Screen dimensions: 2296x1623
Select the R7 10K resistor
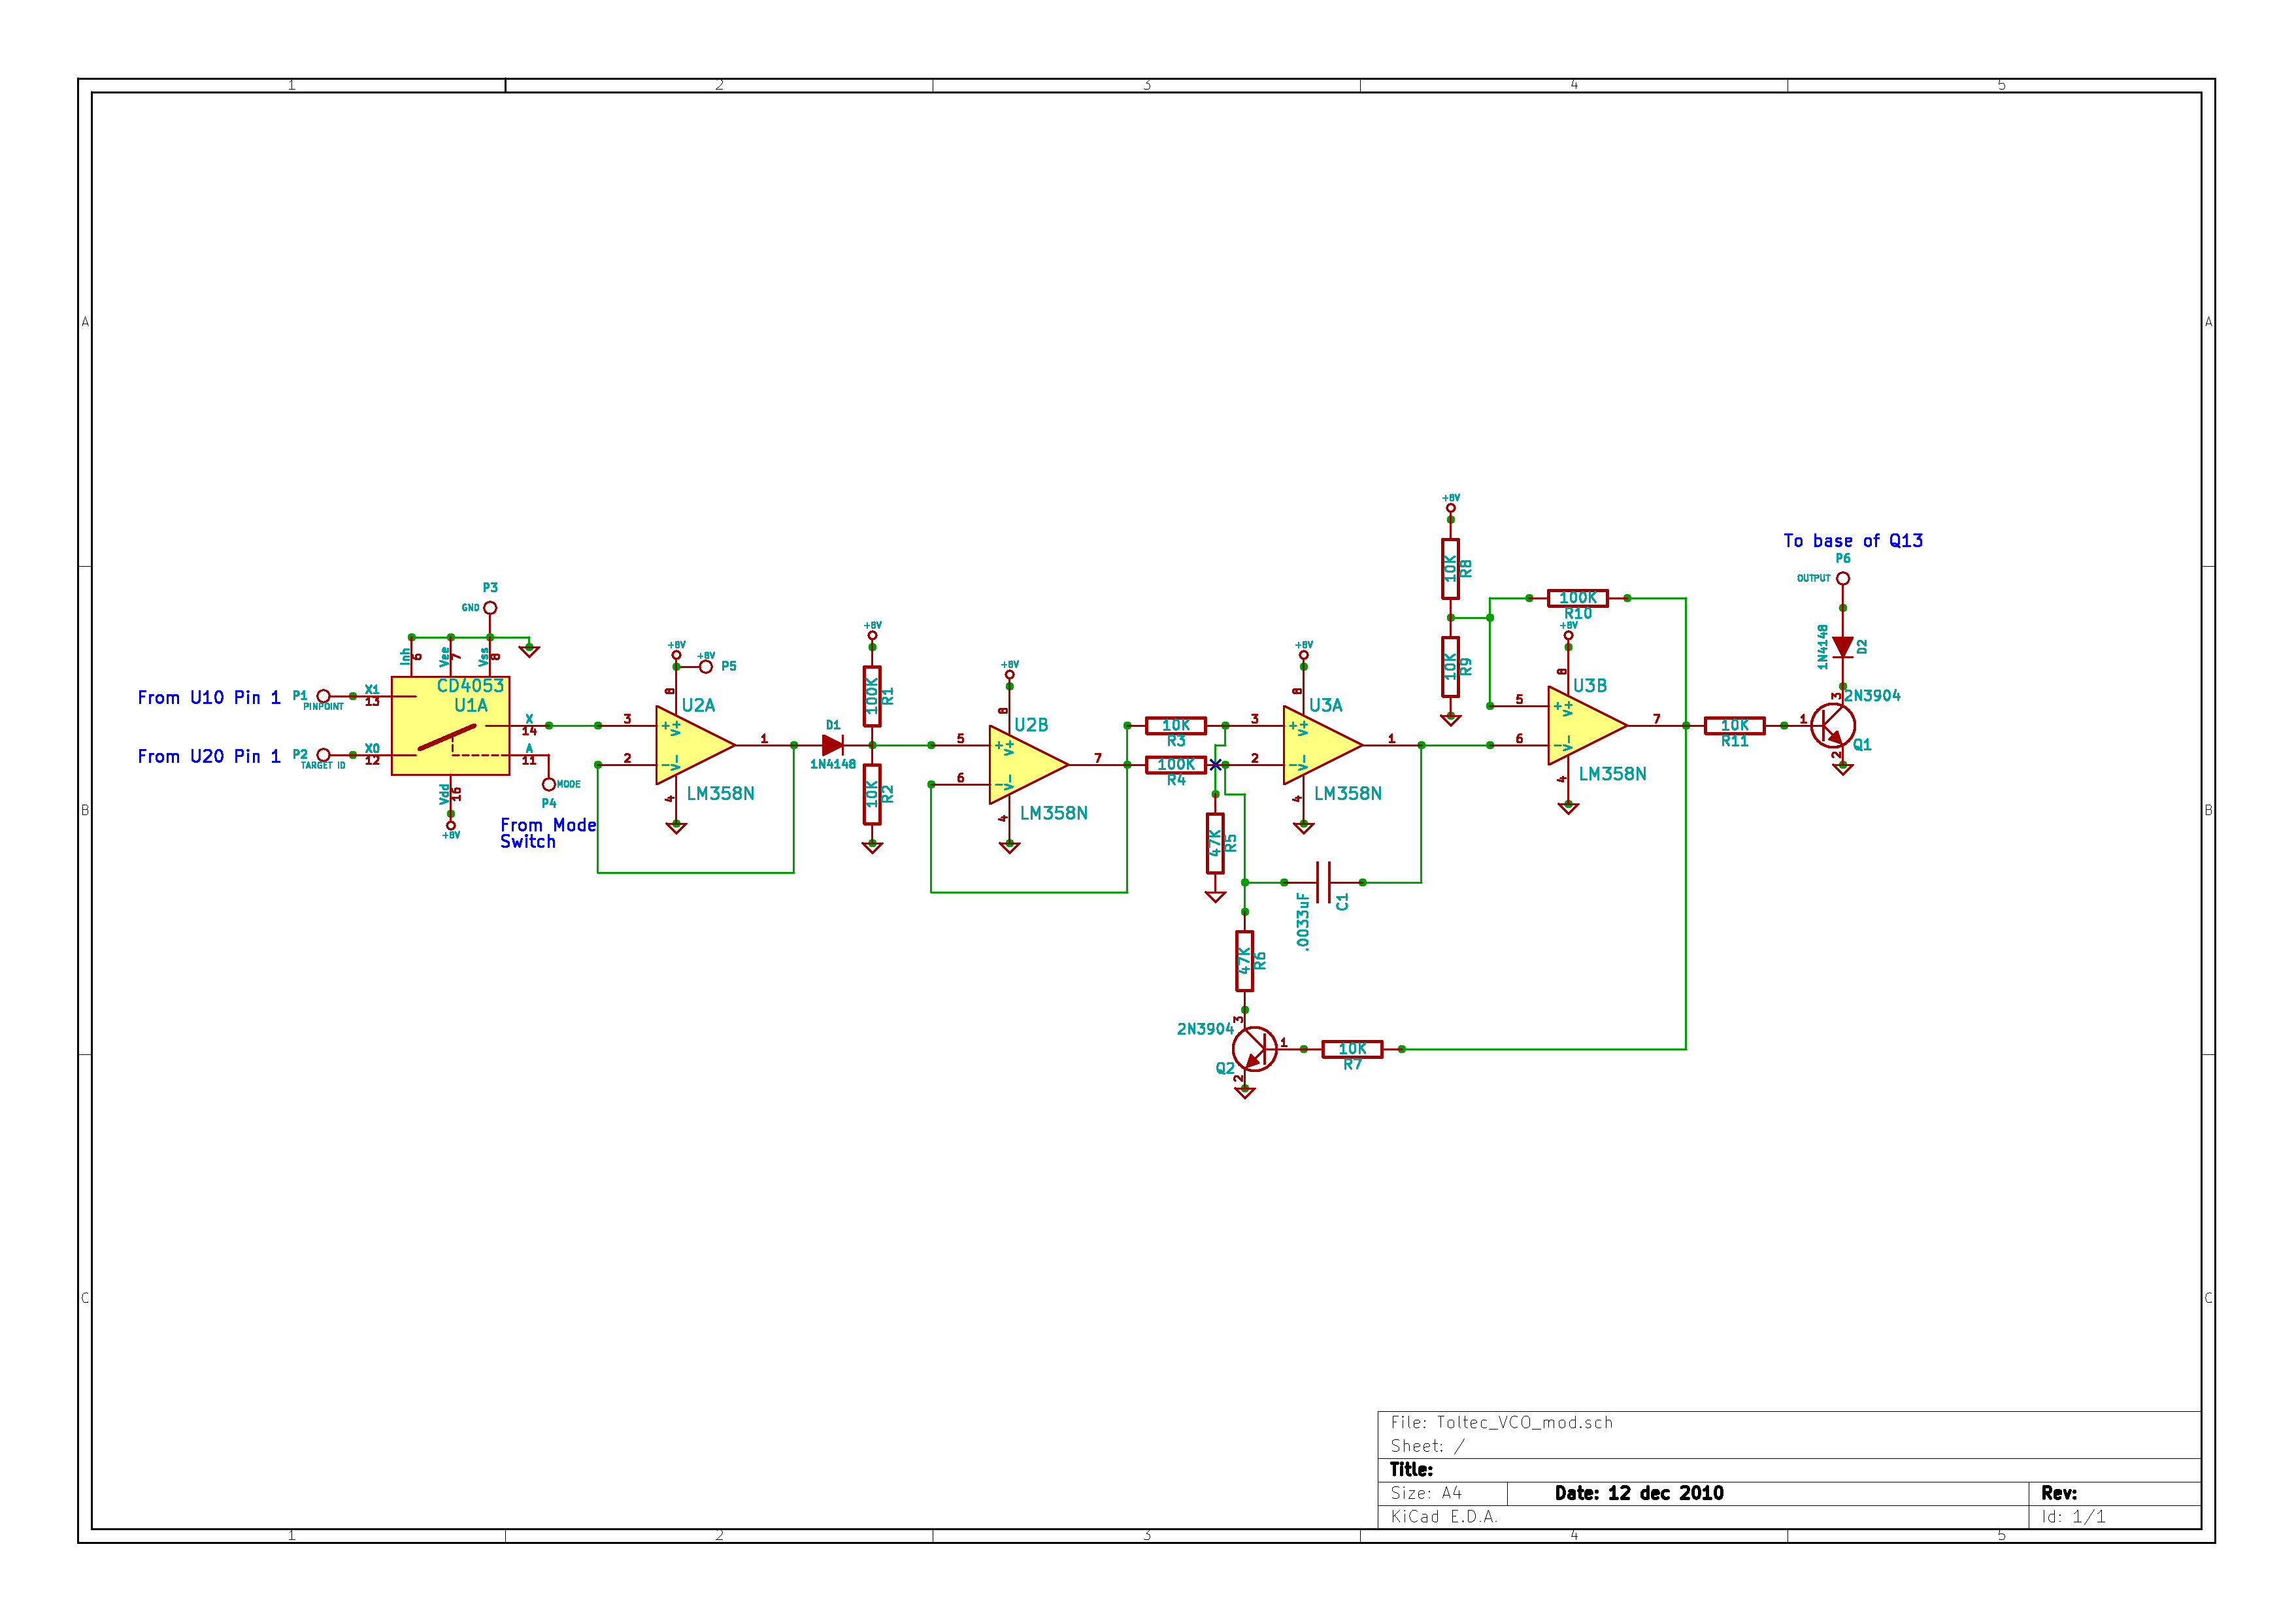tap(1352, 1049)
